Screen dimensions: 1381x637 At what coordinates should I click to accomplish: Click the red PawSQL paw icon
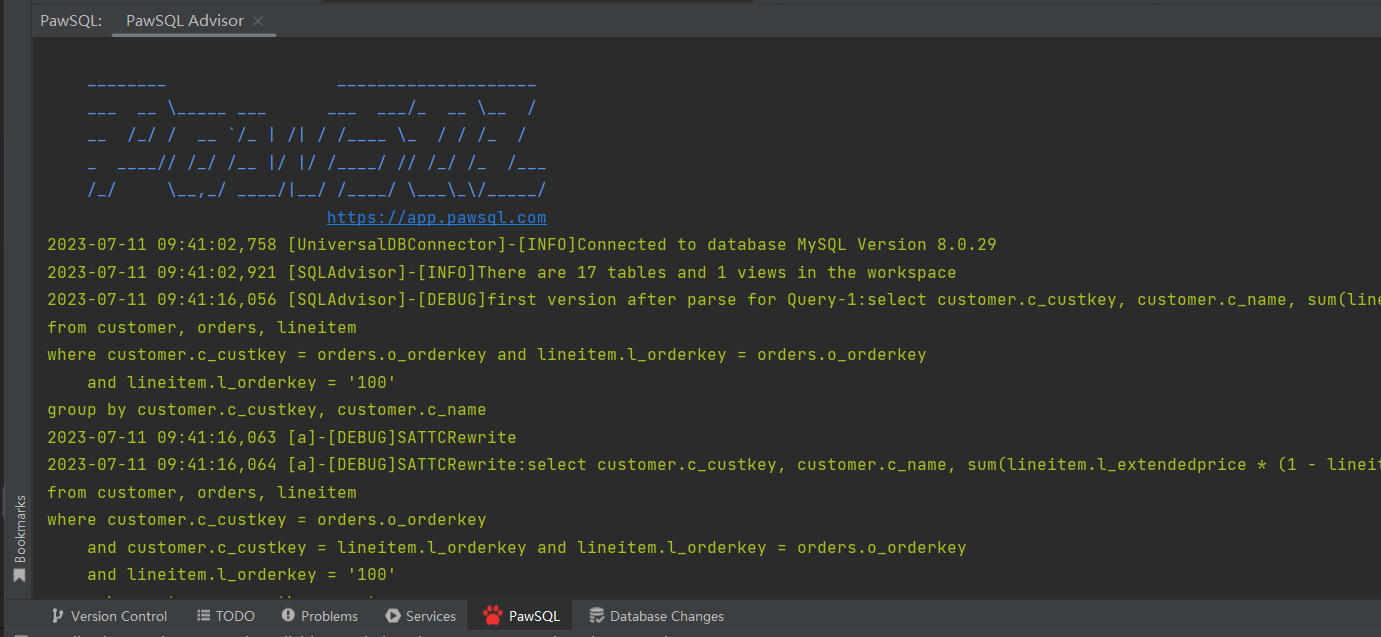point(492,616)
